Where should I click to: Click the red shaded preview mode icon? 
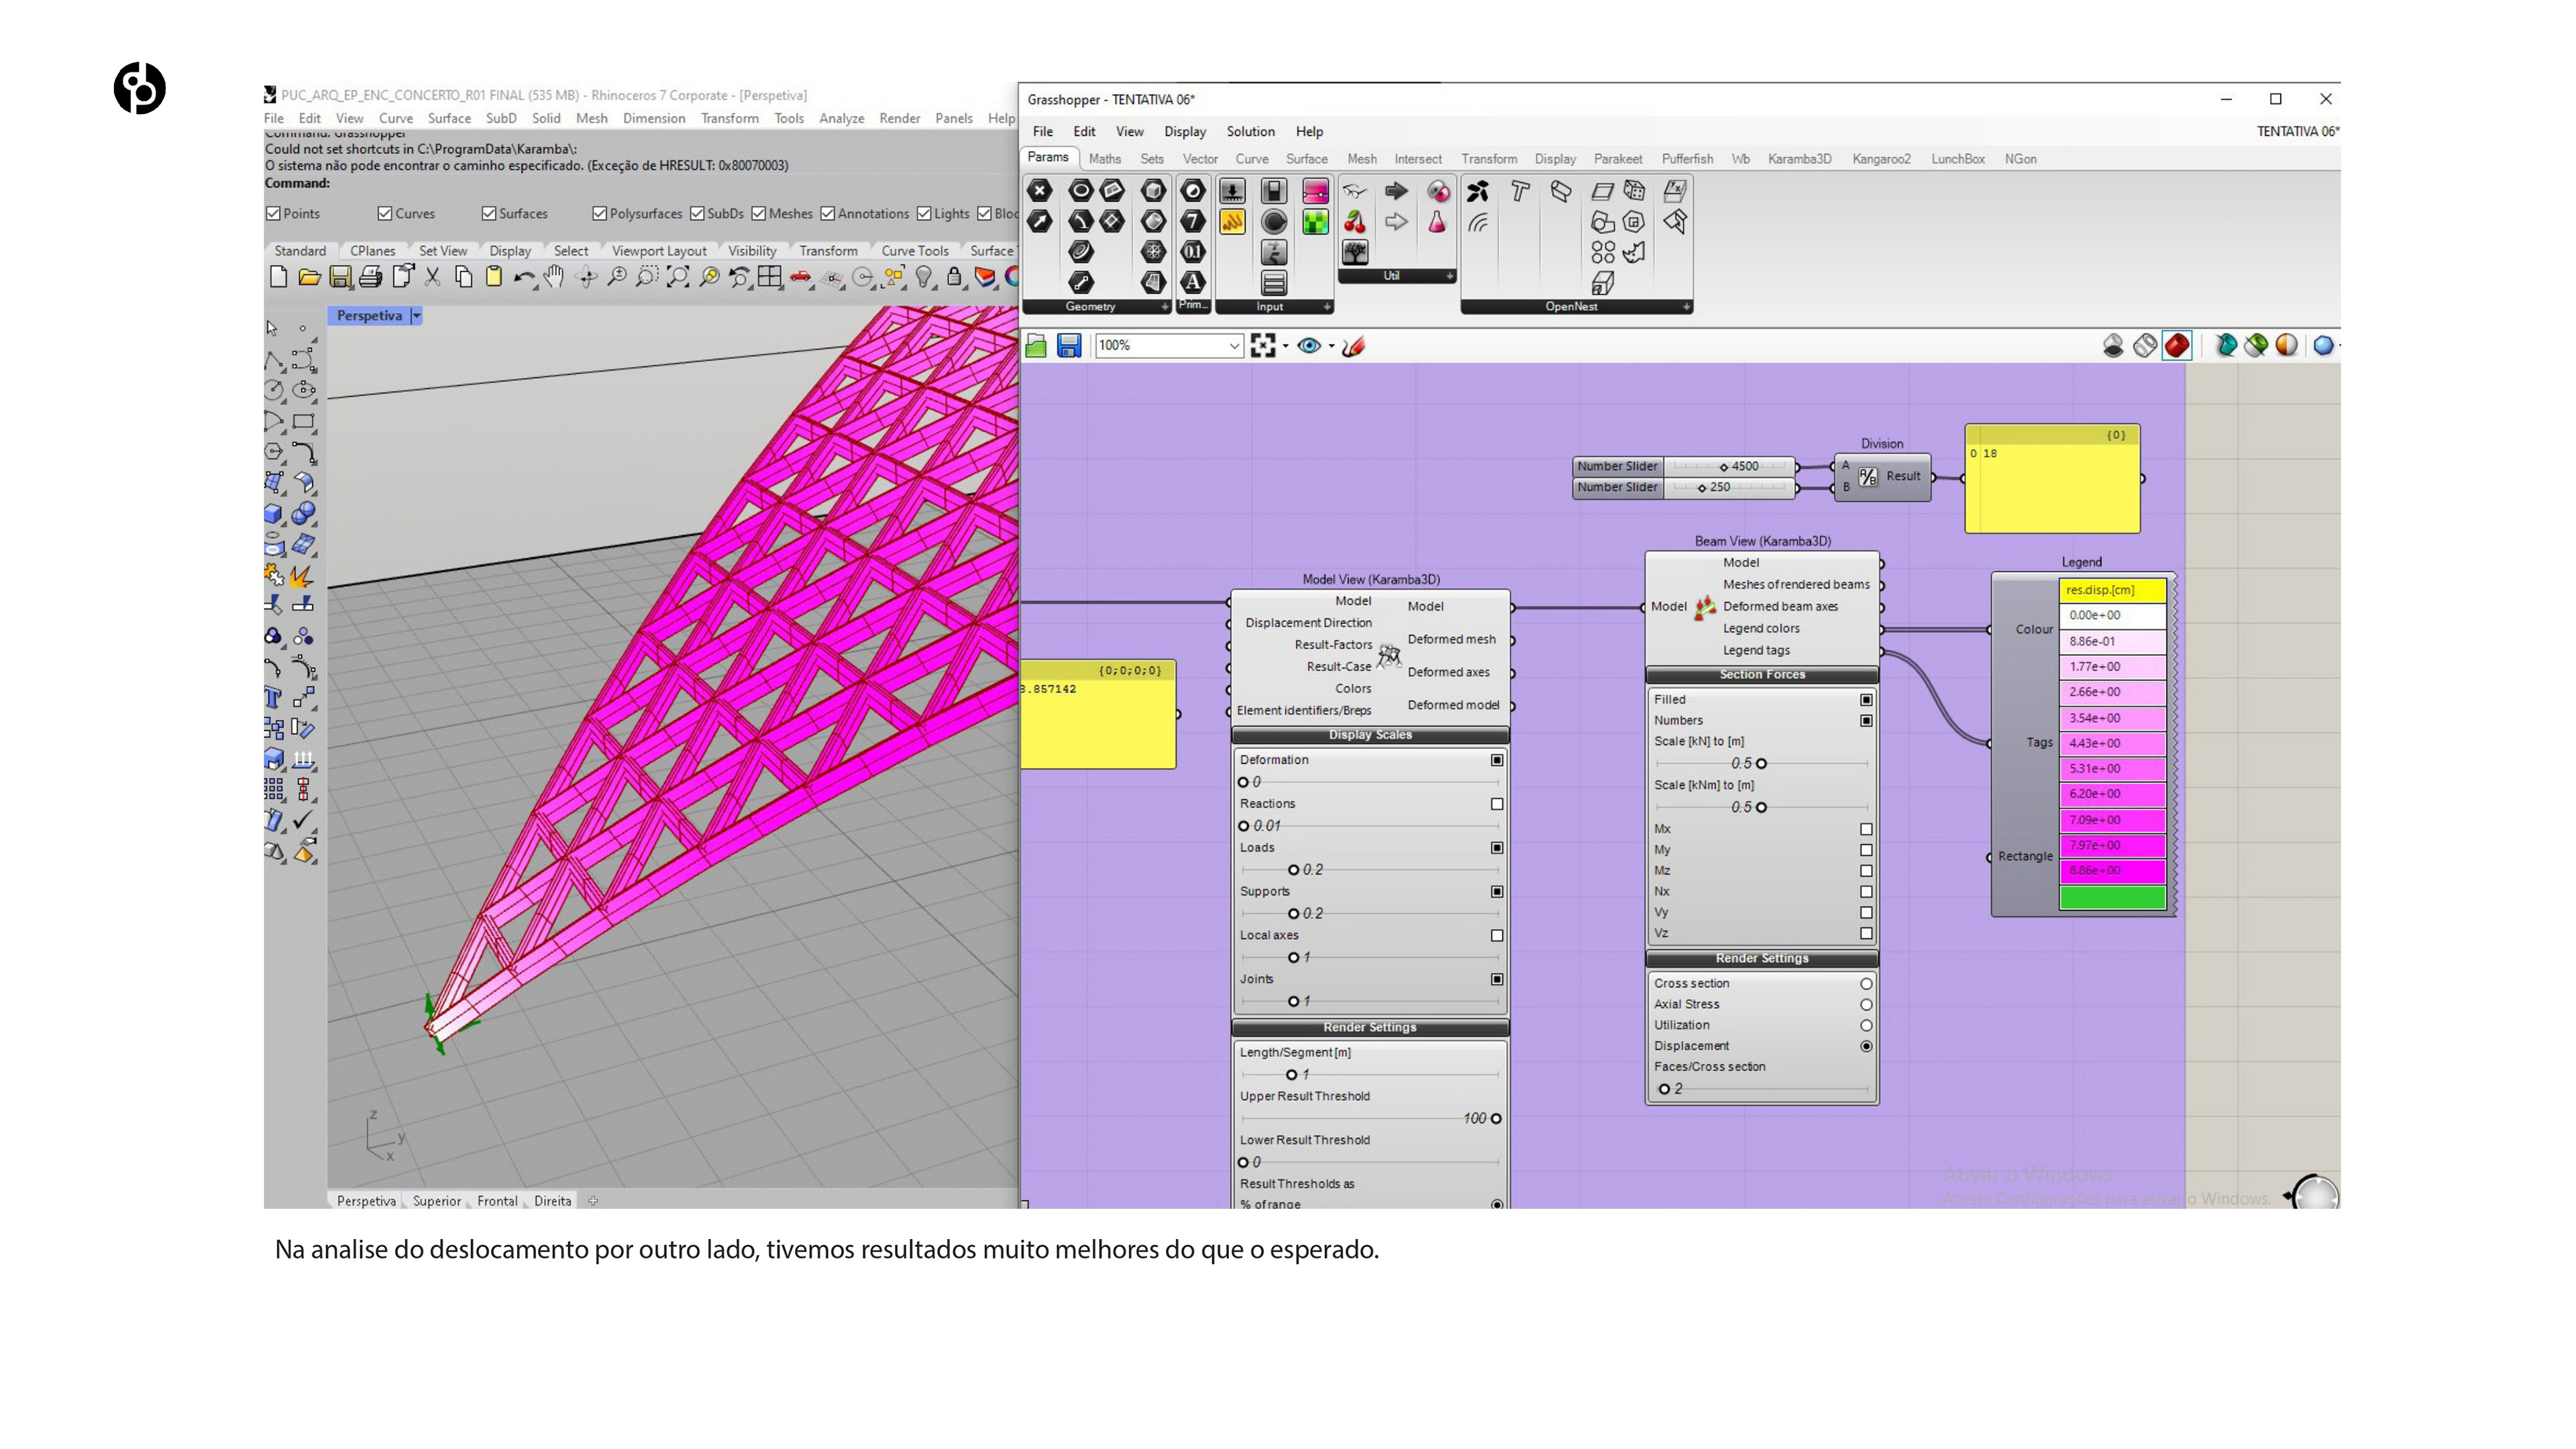pos(2177,346)
